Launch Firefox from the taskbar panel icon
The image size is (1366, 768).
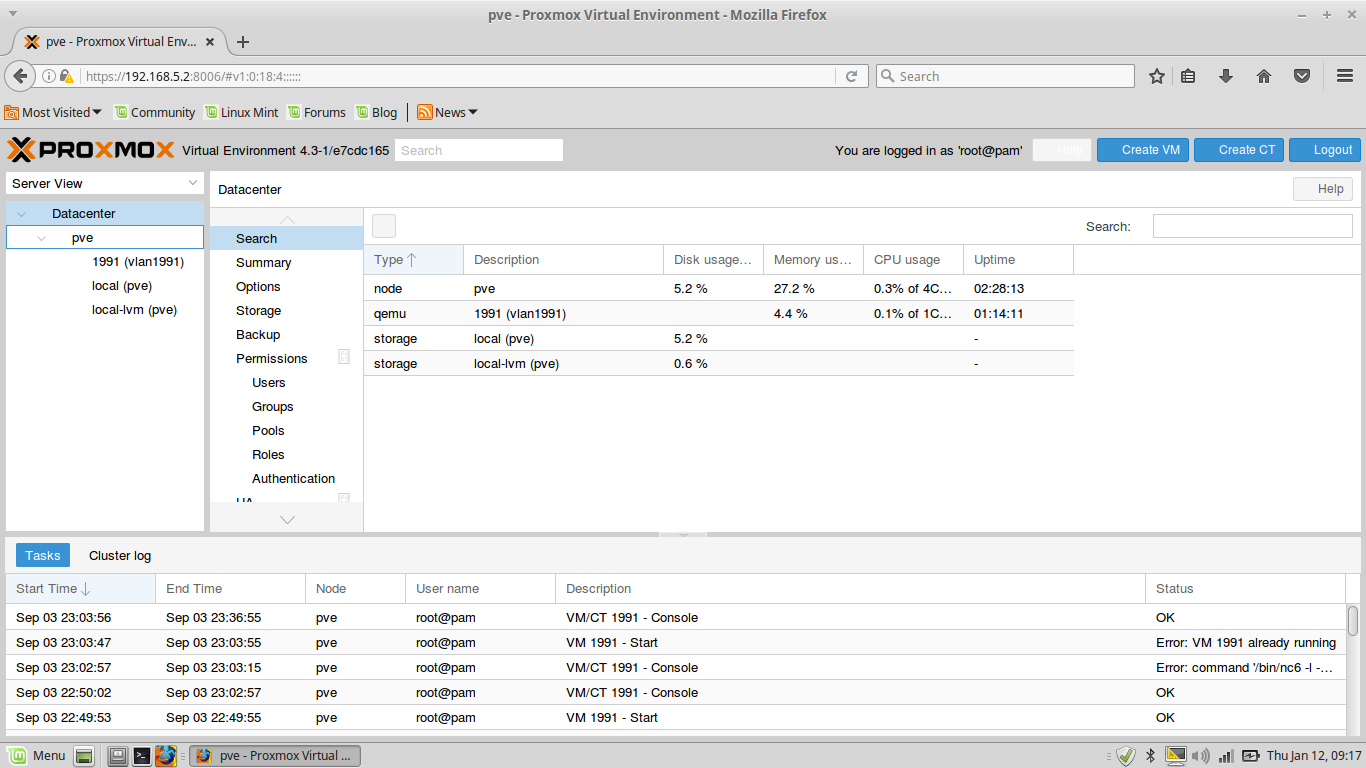[166, 756]
